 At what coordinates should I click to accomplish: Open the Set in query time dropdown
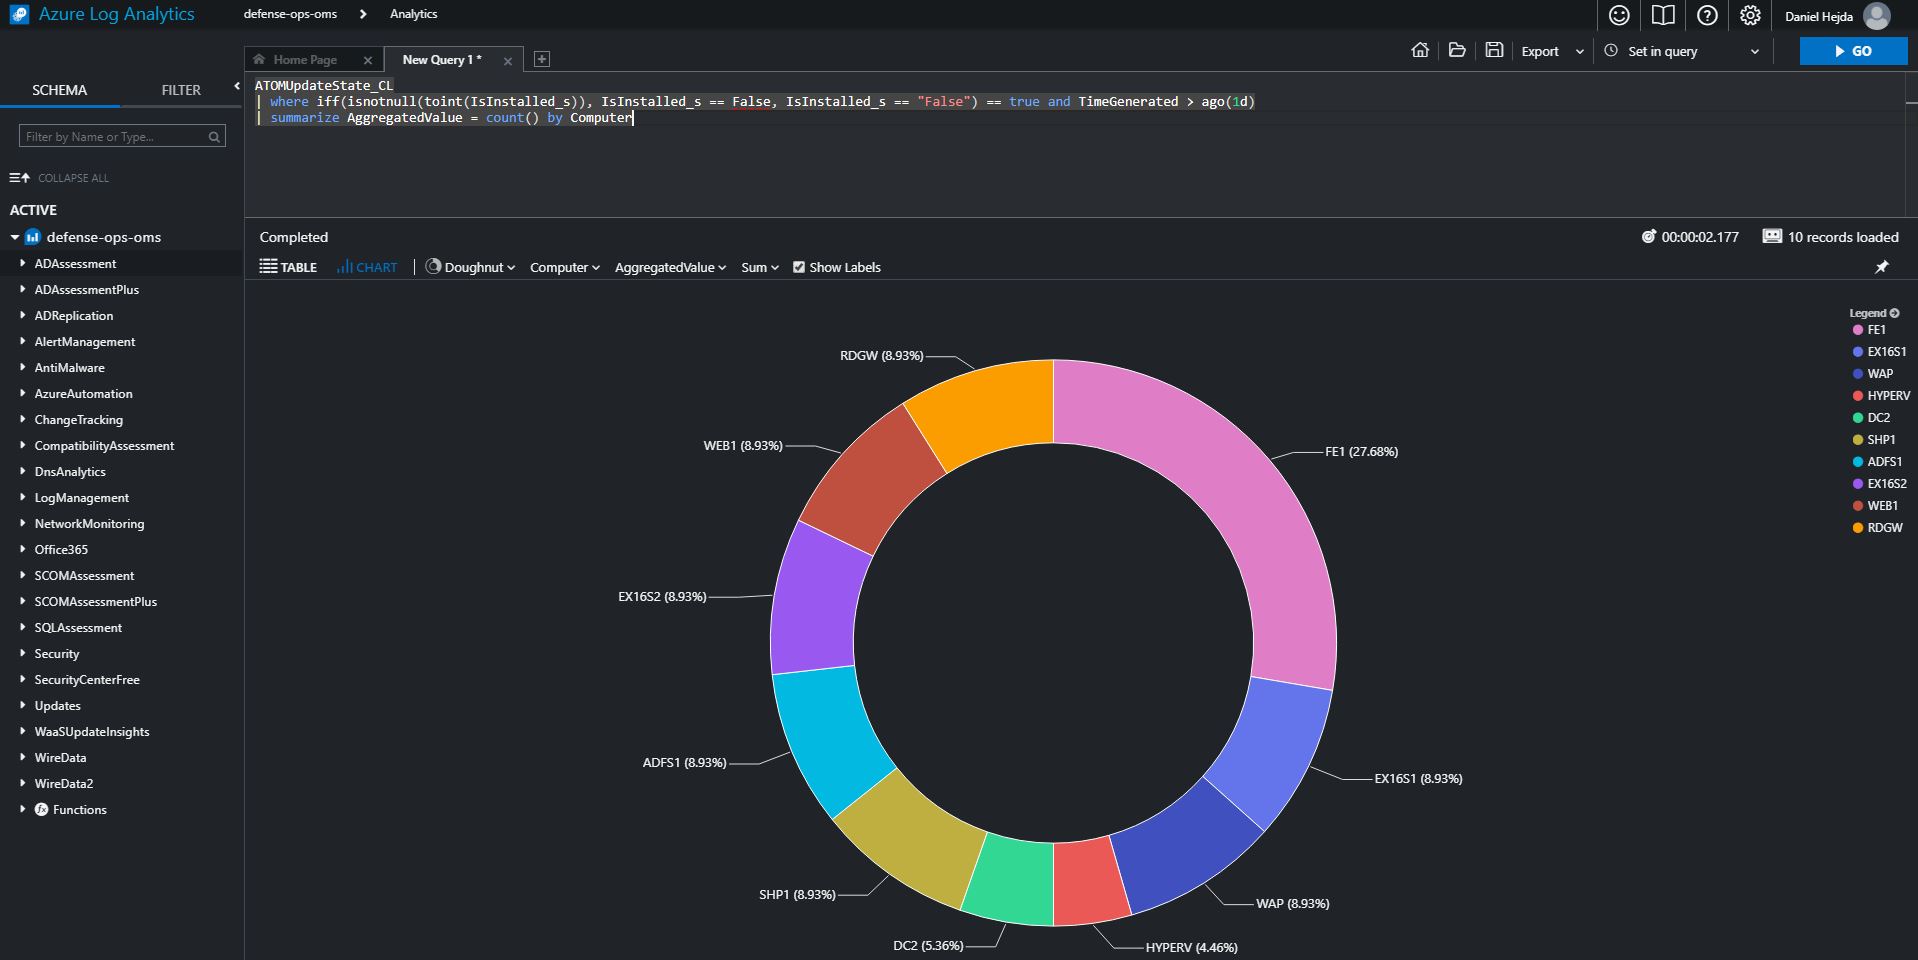click(1682, 51)
